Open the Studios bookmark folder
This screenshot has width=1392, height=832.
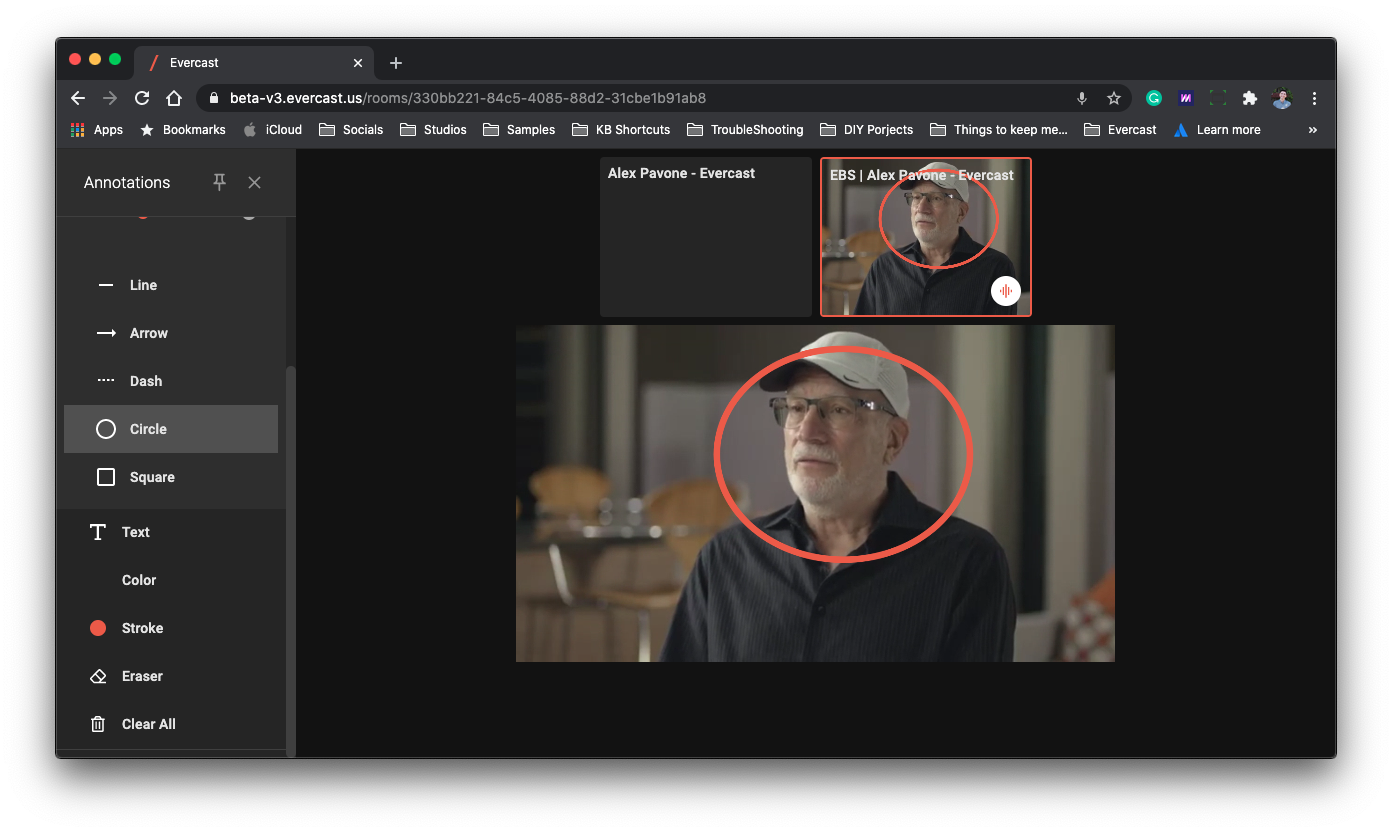[433, 130]
